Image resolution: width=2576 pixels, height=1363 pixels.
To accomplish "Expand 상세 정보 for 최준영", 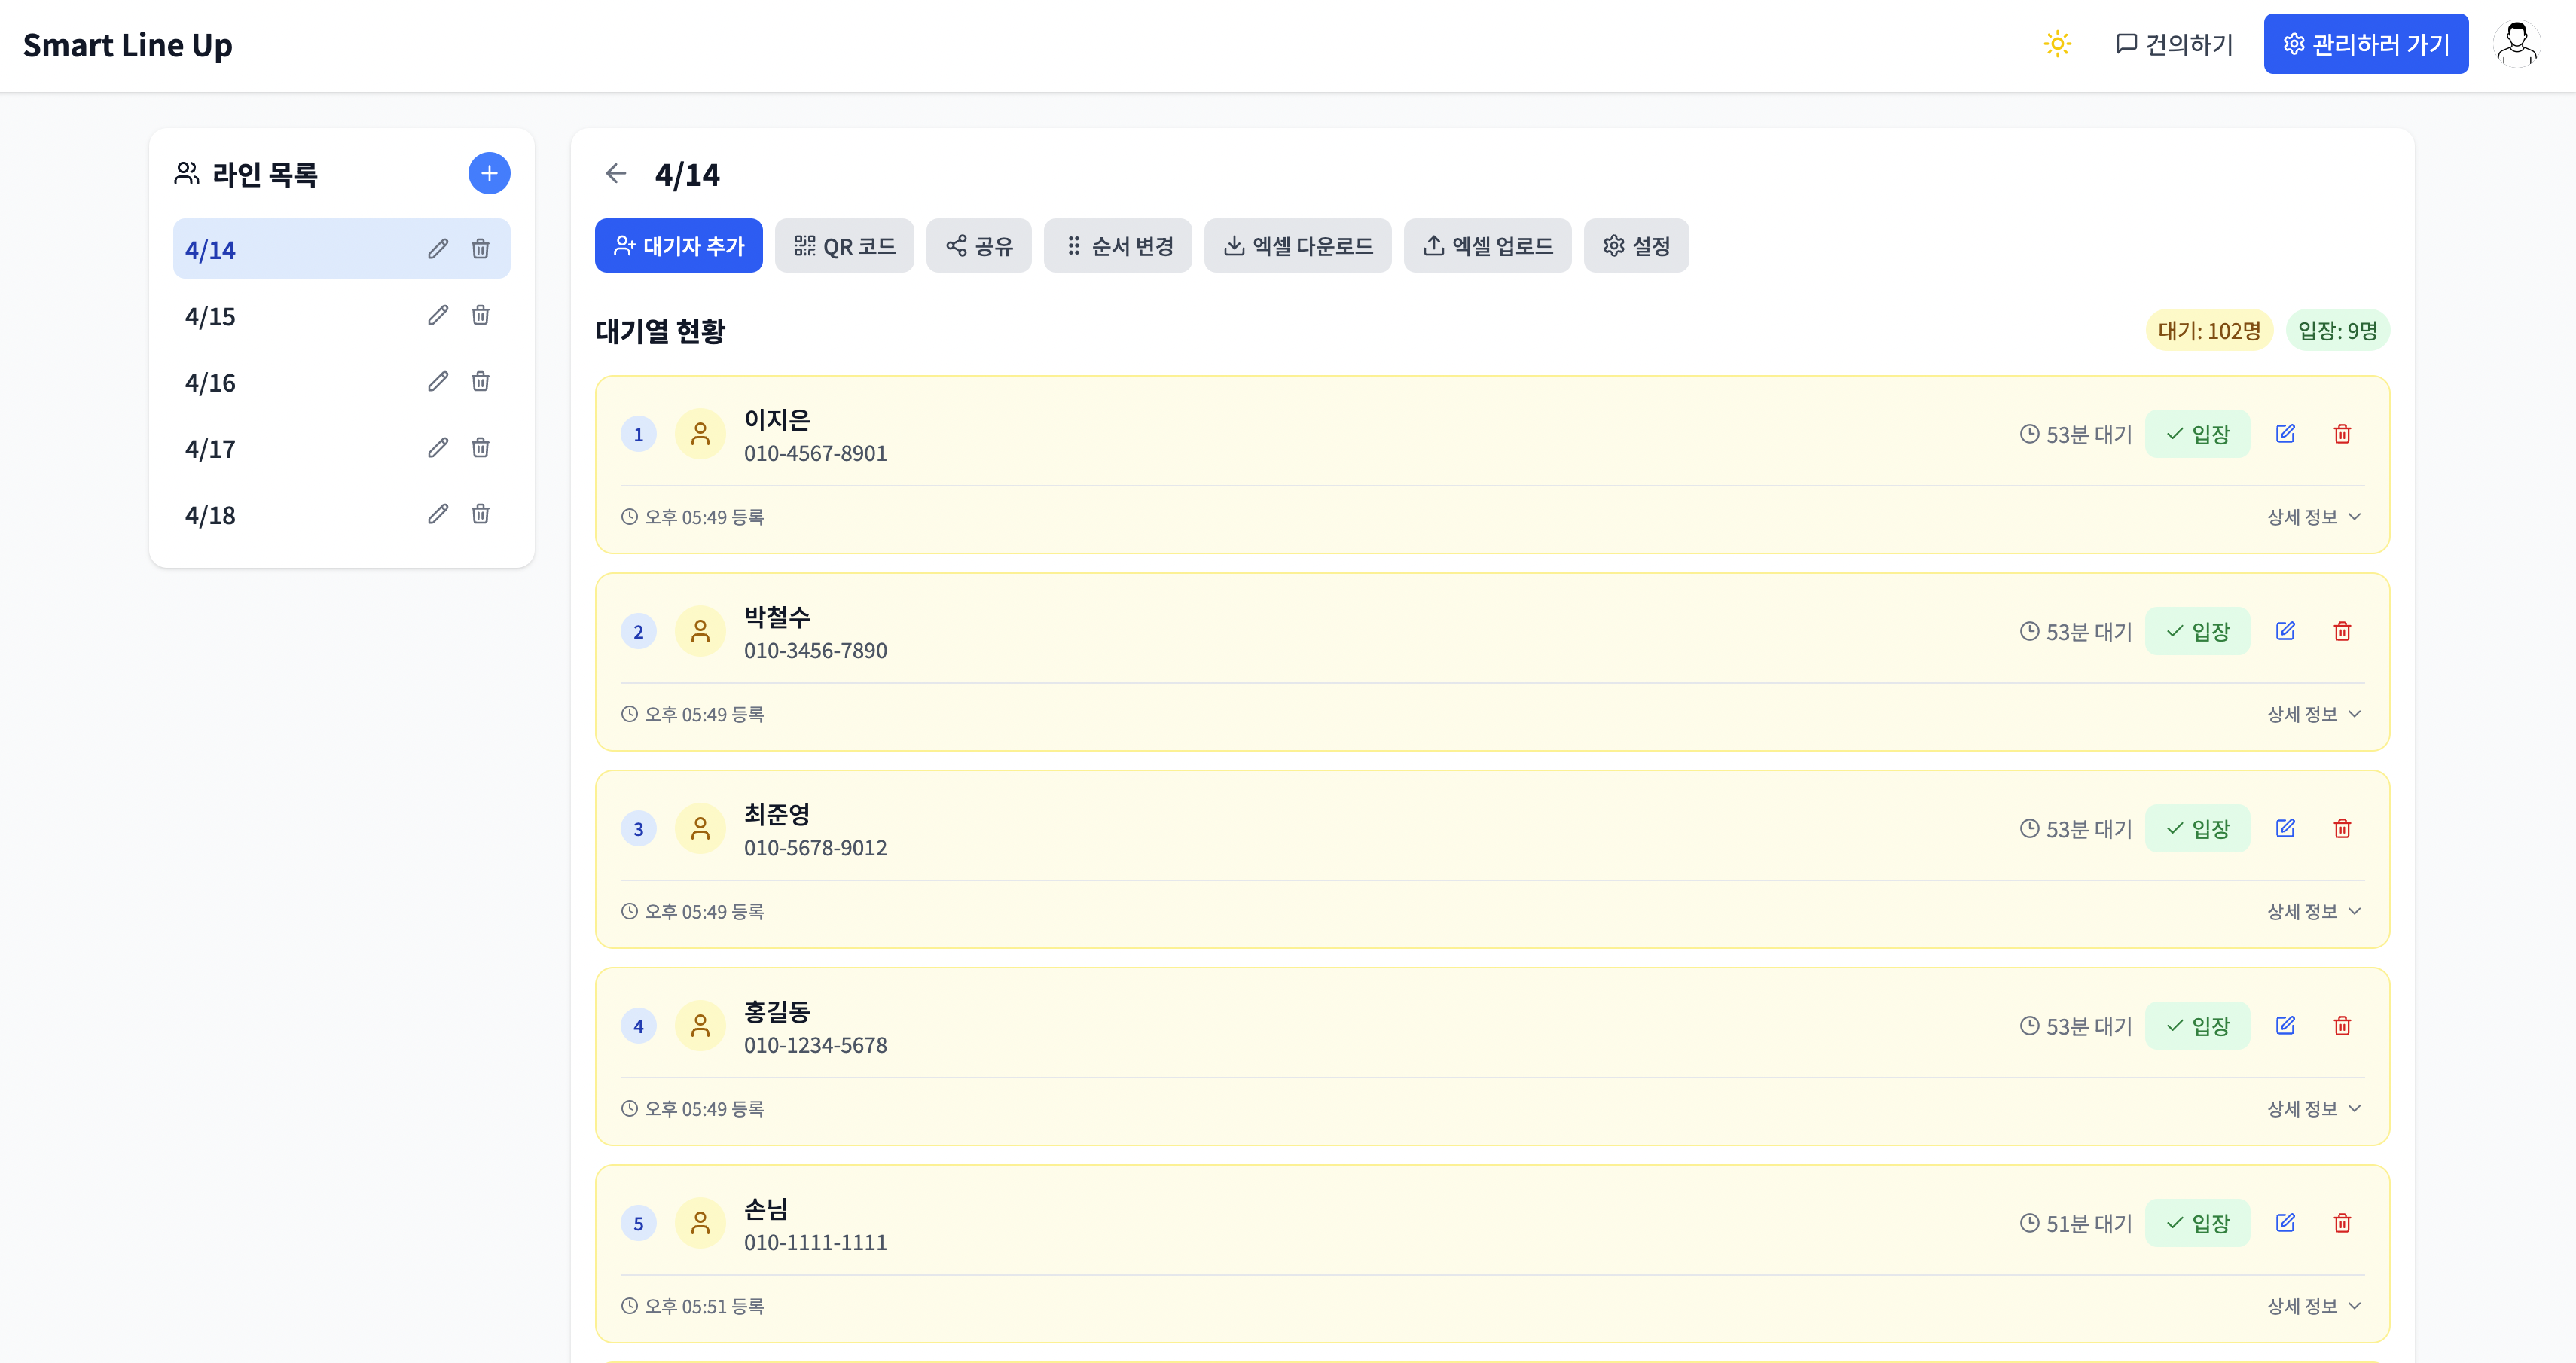I will [x=2313, y=911].
